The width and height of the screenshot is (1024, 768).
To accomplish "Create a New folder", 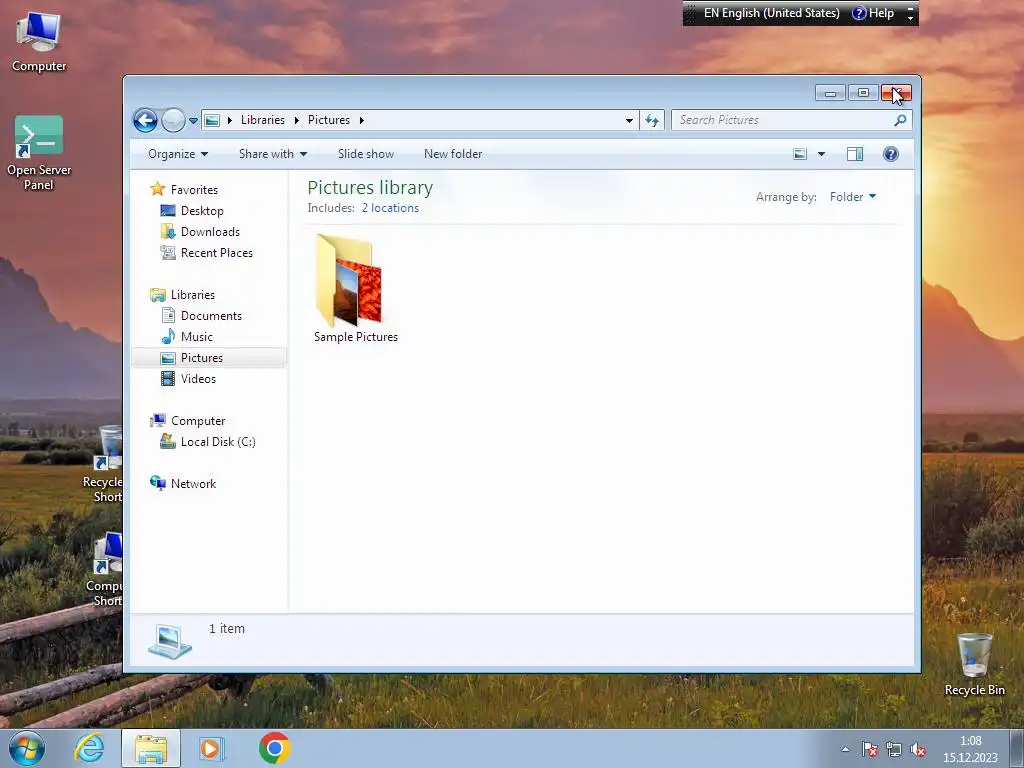I will click(453, 154).
